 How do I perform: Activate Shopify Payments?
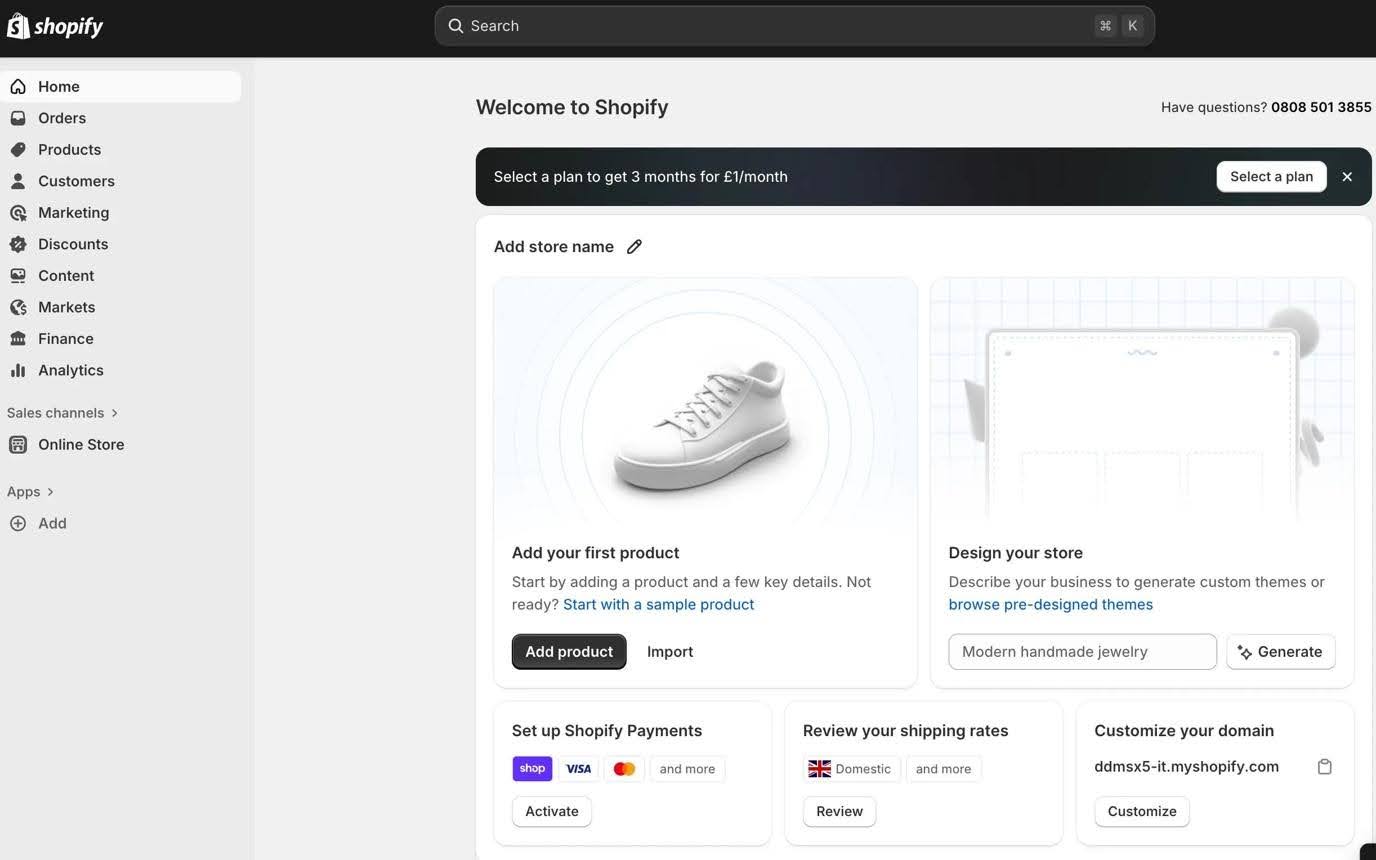pyautogui.click(x=552, y=811)
